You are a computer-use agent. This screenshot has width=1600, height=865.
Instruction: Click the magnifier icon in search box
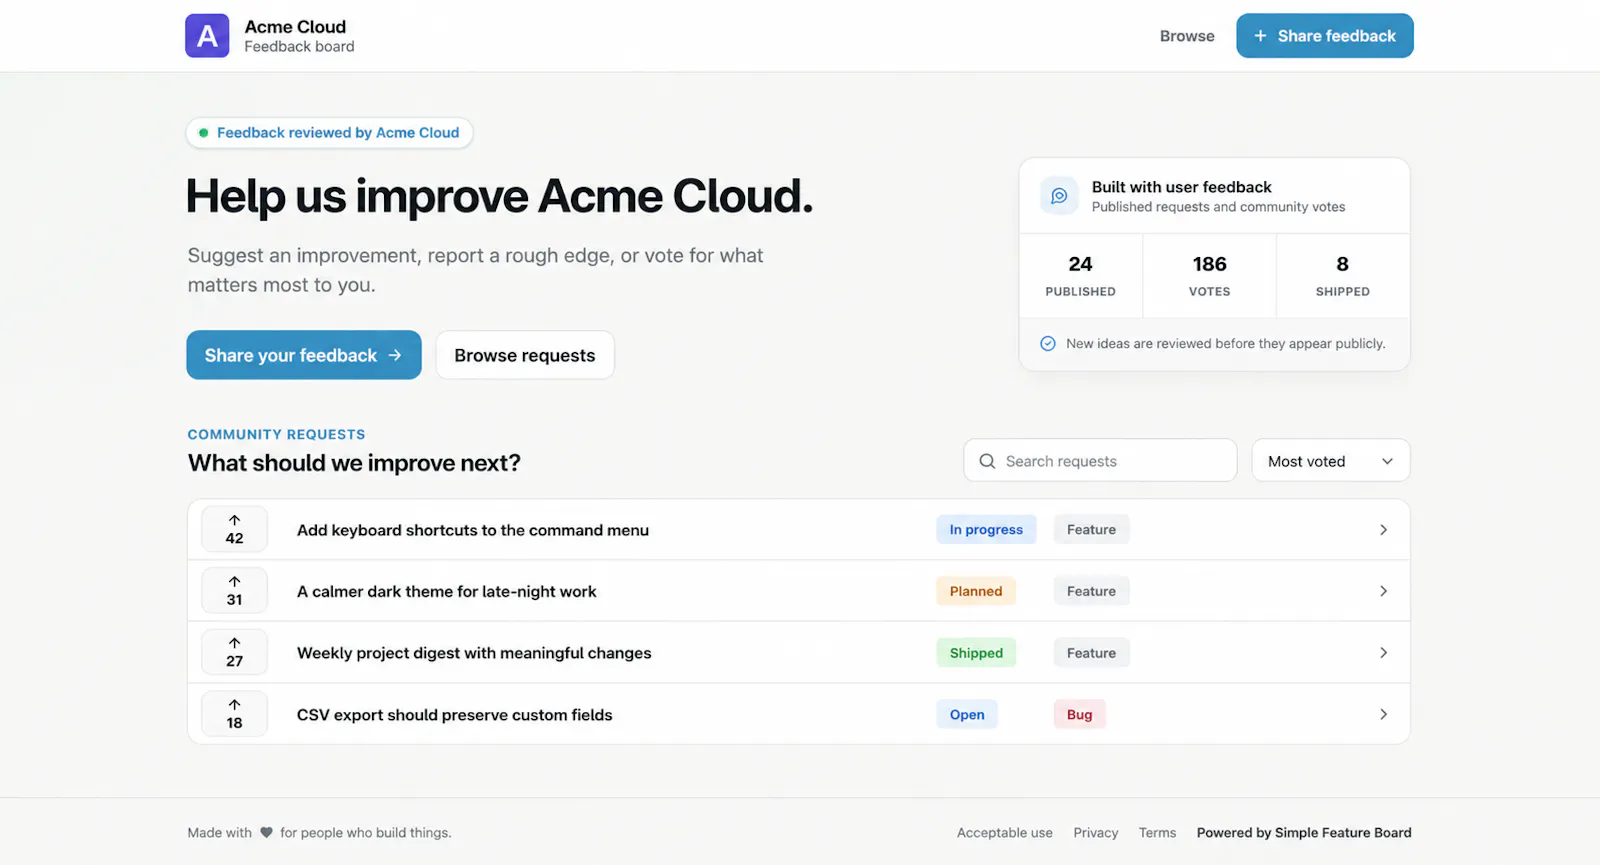click(987, 461)
